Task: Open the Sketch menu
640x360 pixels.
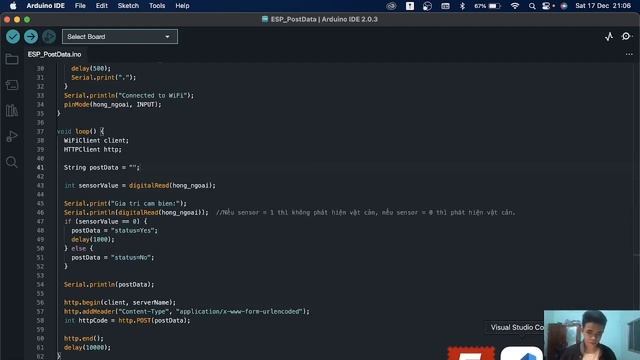Action: (128, 6)
